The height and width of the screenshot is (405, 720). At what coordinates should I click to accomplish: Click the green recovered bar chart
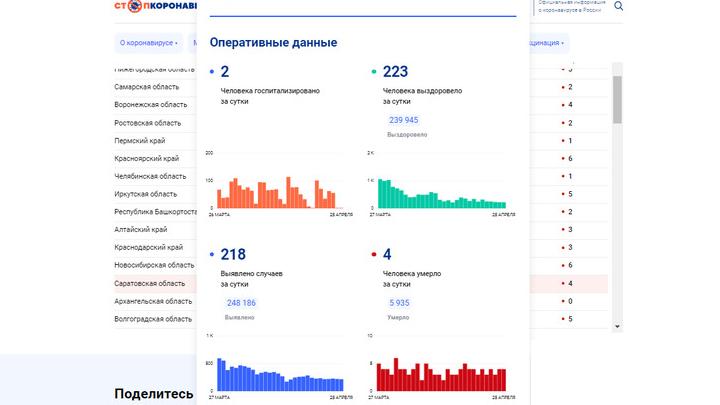[x=440, y=194]
